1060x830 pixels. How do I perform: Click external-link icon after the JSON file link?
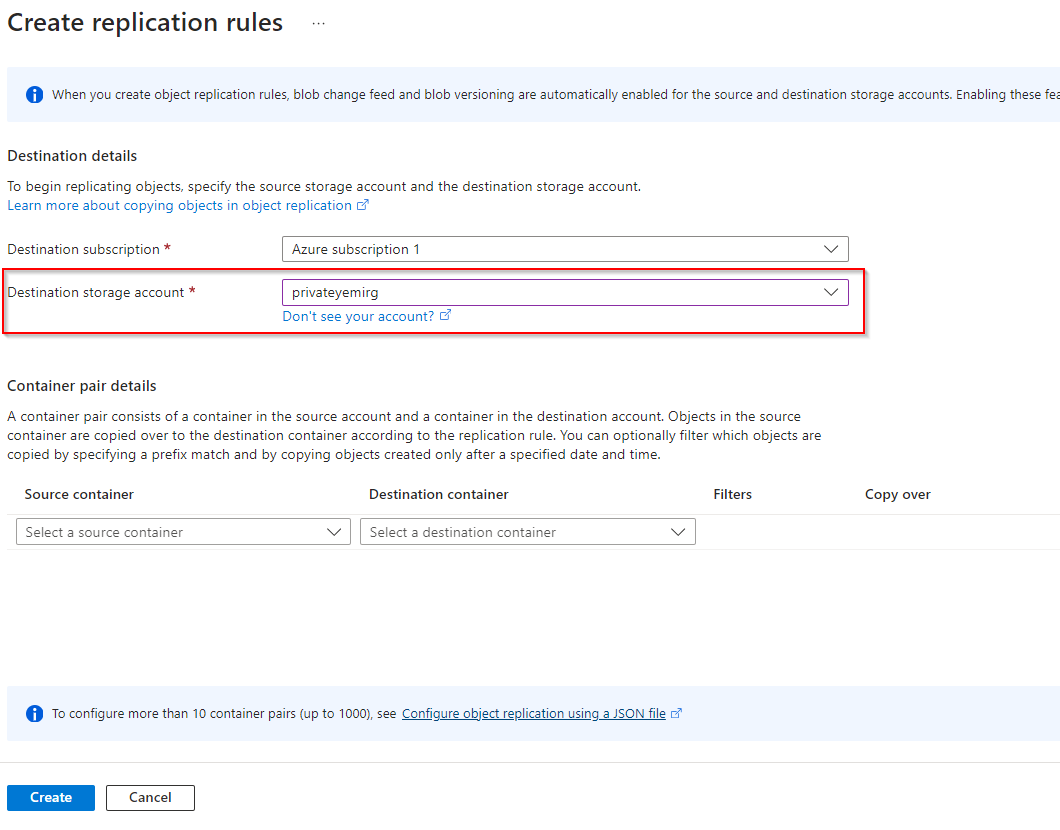(x=677, y=714)
